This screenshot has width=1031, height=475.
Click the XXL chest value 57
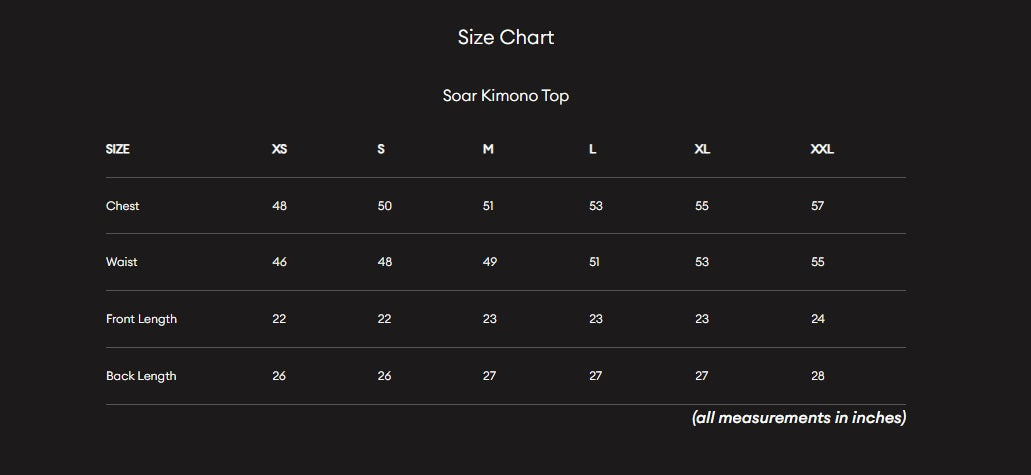coord(818,206)
